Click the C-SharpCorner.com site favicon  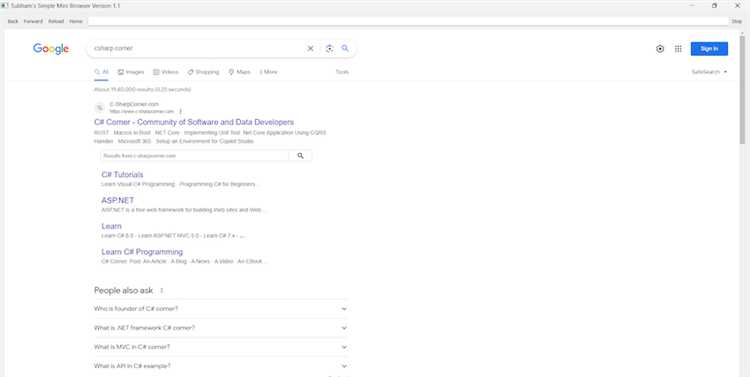(x=99, y=108)
